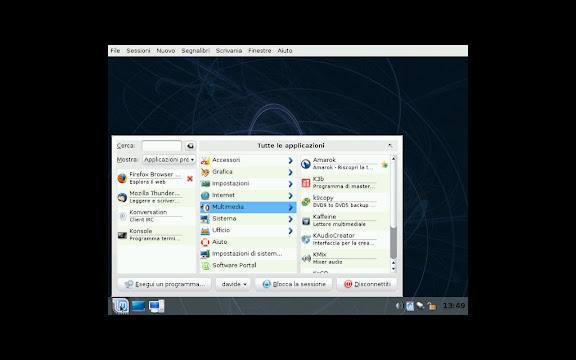Open the Grafica category
576x360 pixels.
(248, 172)
